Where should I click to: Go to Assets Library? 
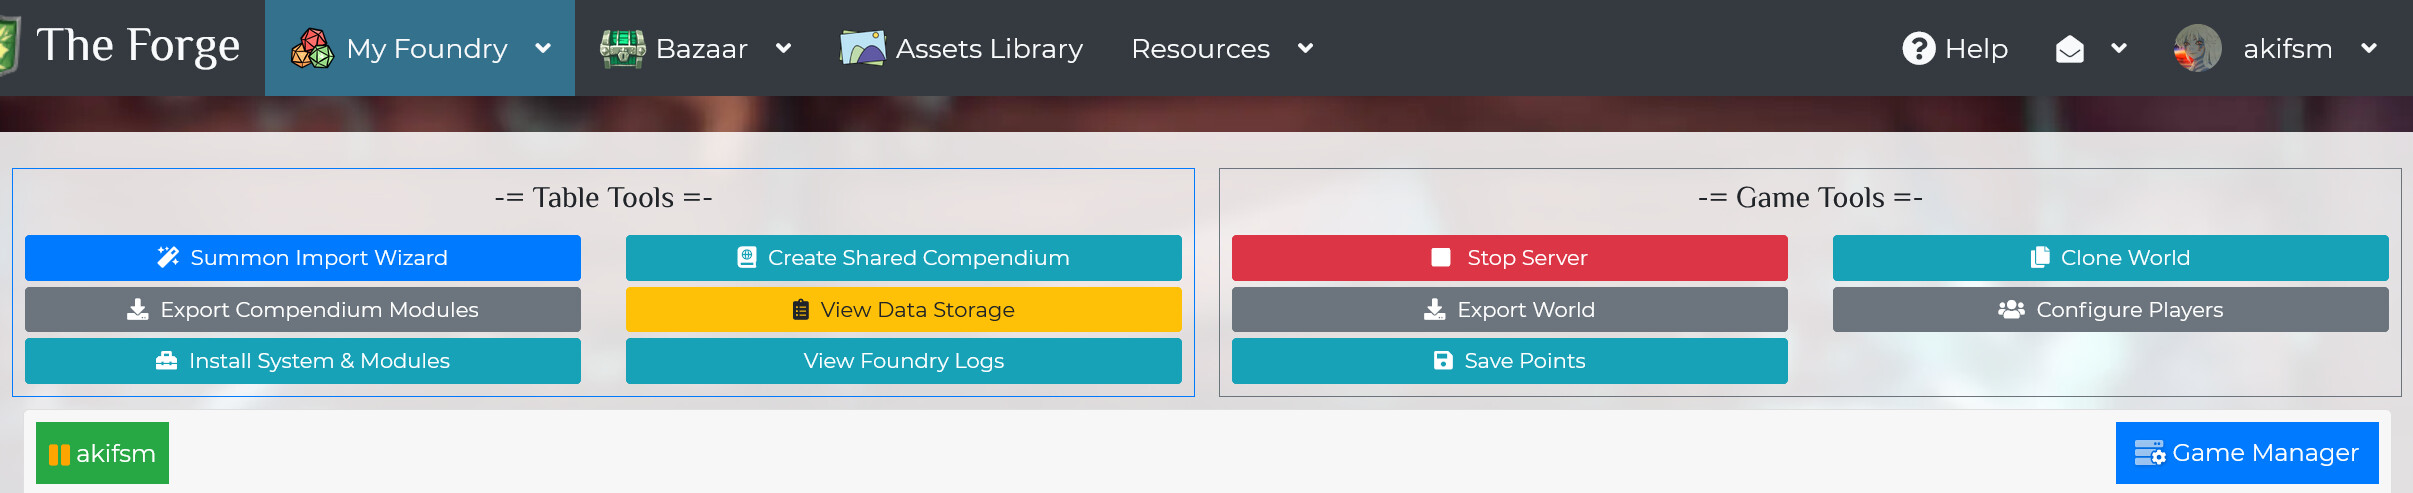pos(988,48)
